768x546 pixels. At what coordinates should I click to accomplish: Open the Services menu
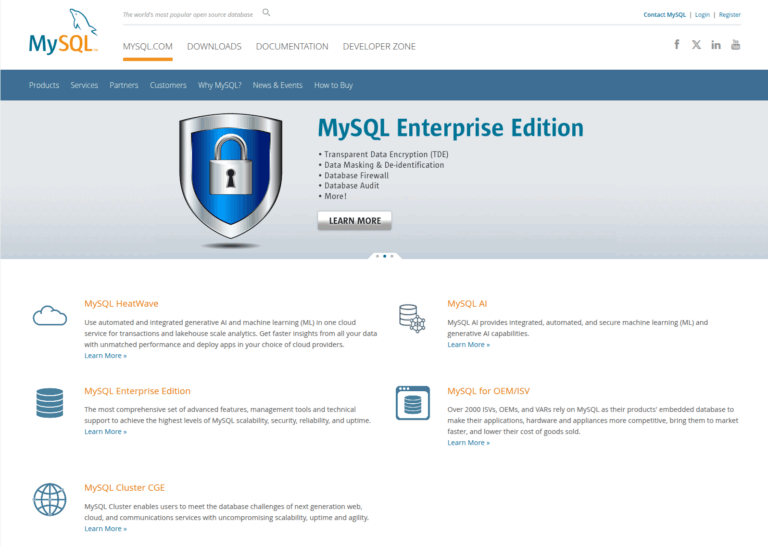coord(84,85)
